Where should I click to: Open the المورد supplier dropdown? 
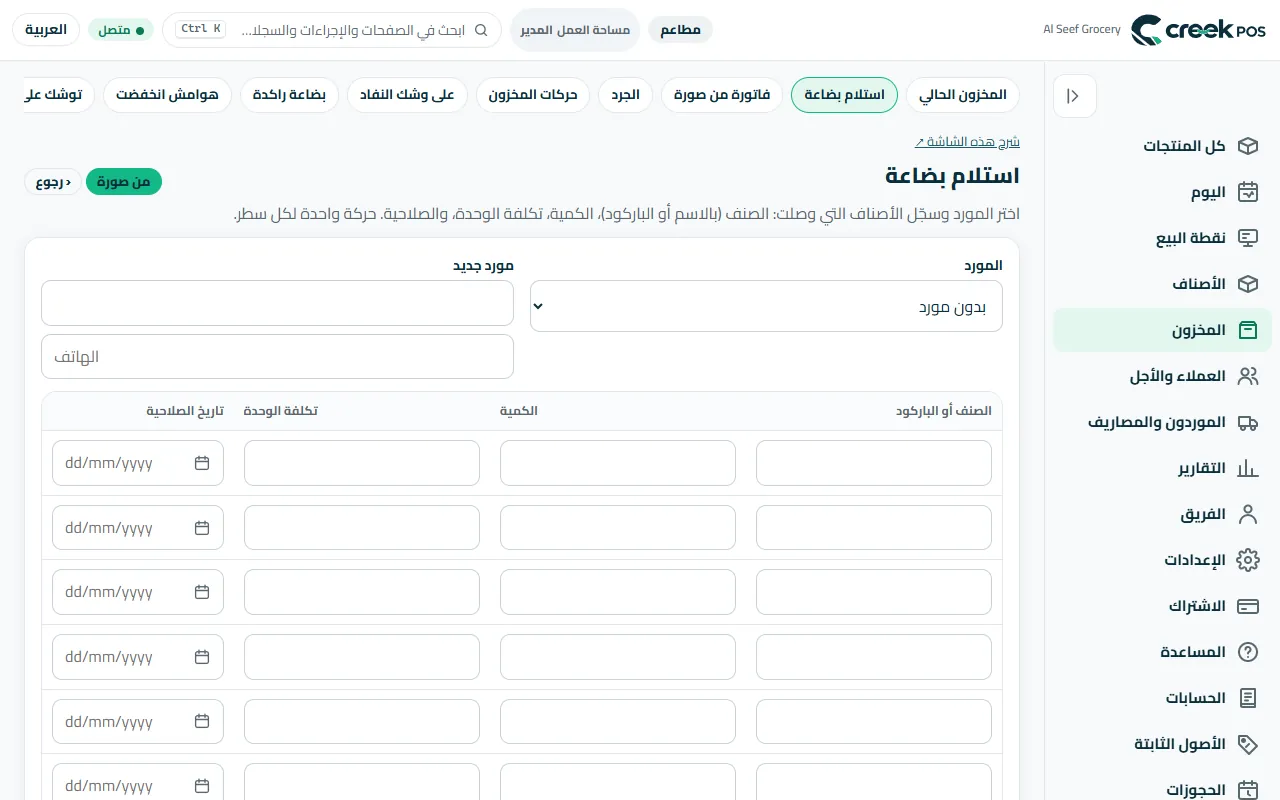click(766, 306)
